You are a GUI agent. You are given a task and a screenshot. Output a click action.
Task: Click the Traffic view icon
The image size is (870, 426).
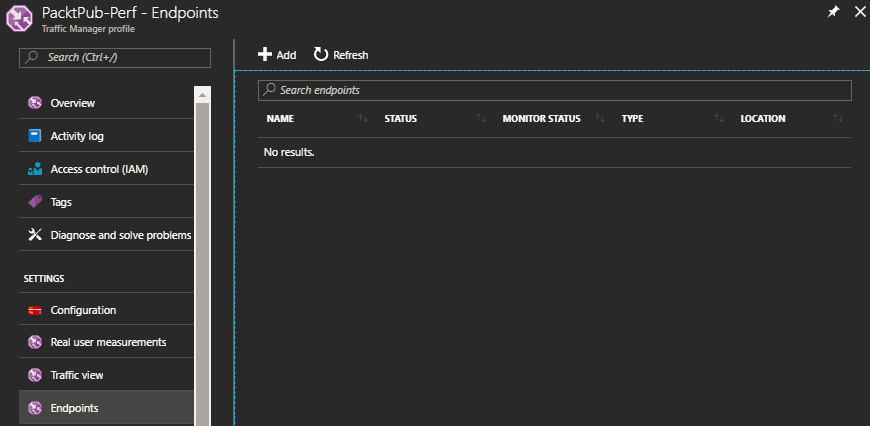(35, 375)
